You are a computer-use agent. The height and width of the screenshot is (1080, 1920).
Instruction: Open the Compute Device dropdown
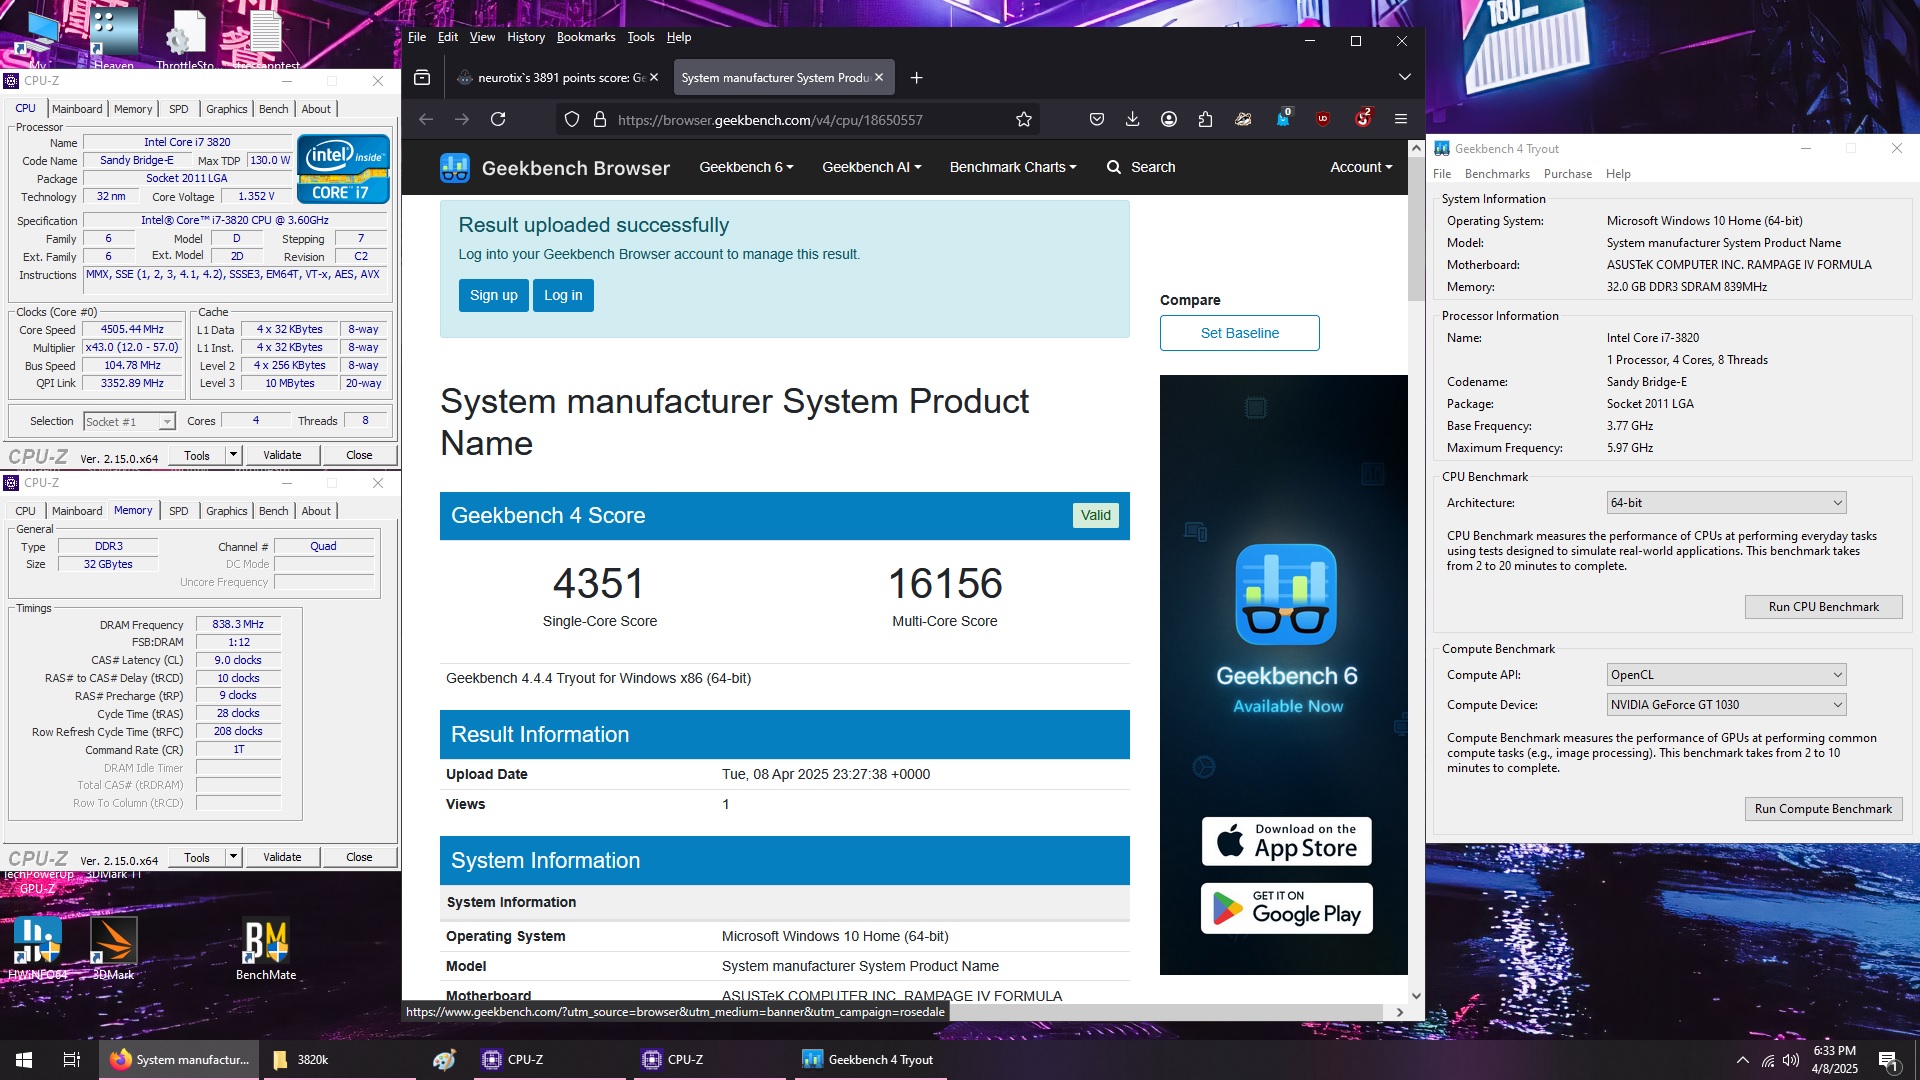[1726, 705]
